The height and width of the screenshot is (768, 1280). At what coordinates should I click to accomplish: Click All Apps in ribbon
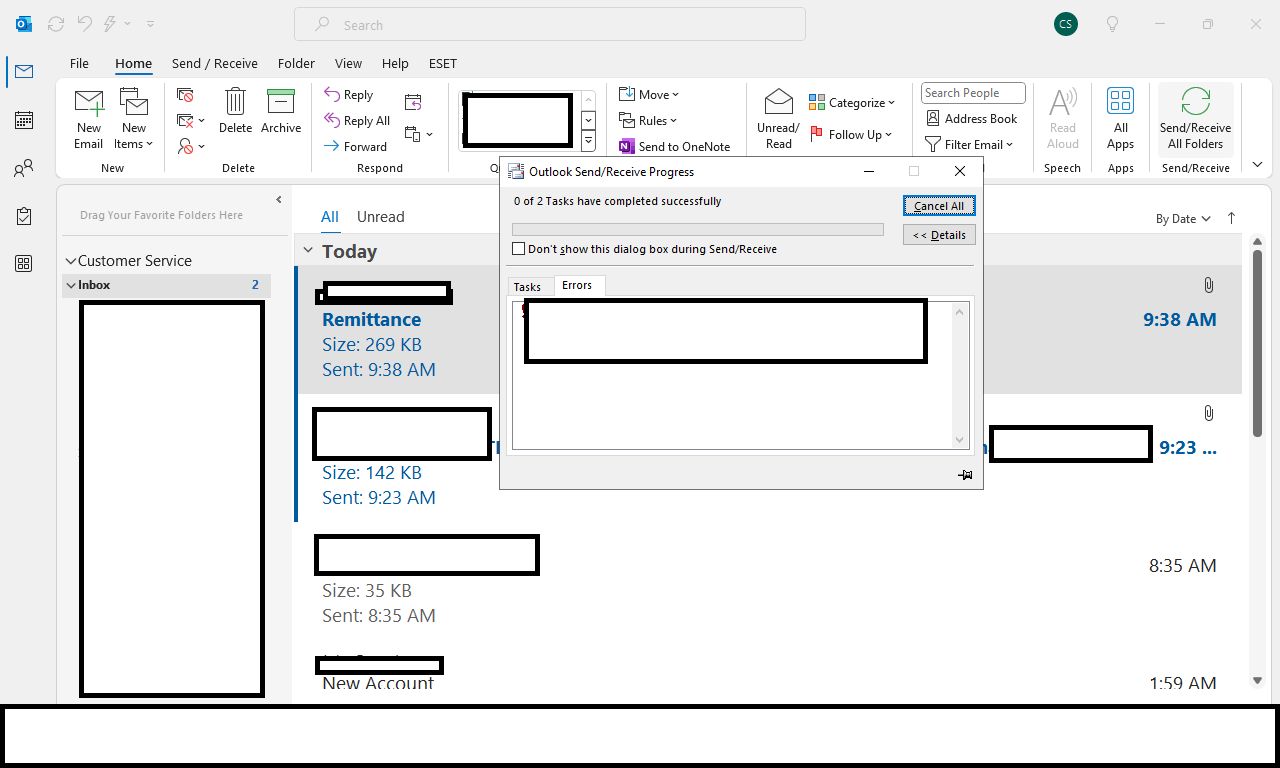click(1121, 118)
